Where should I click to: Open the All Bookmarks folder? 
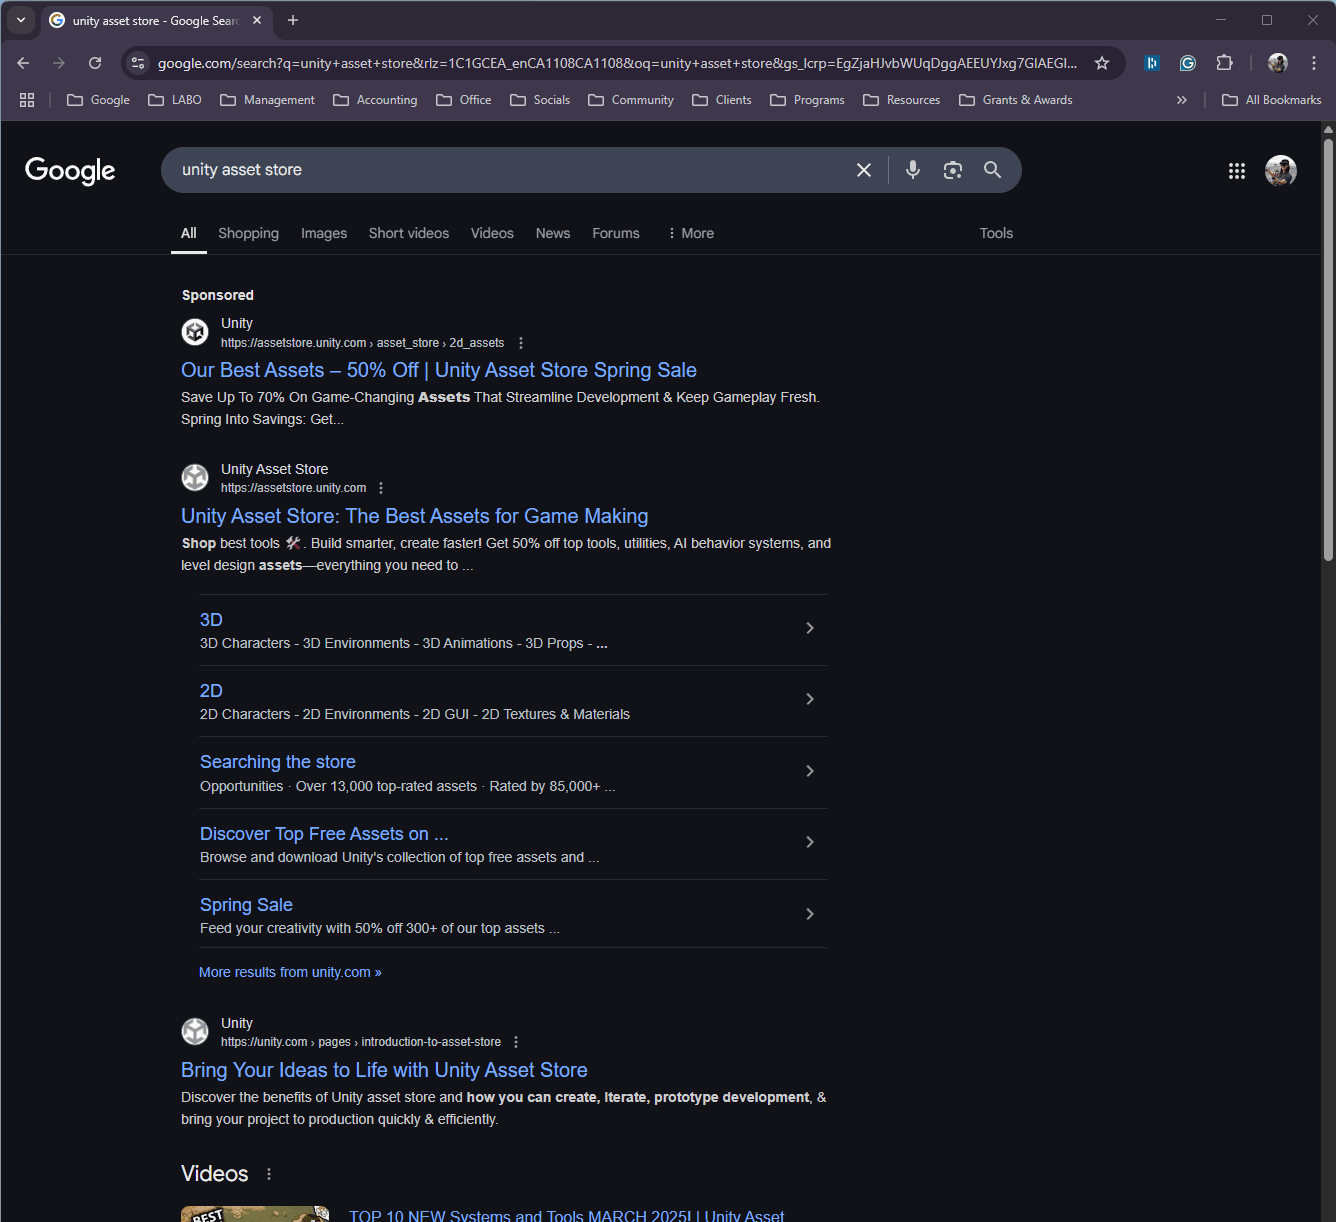(1272, 100)
